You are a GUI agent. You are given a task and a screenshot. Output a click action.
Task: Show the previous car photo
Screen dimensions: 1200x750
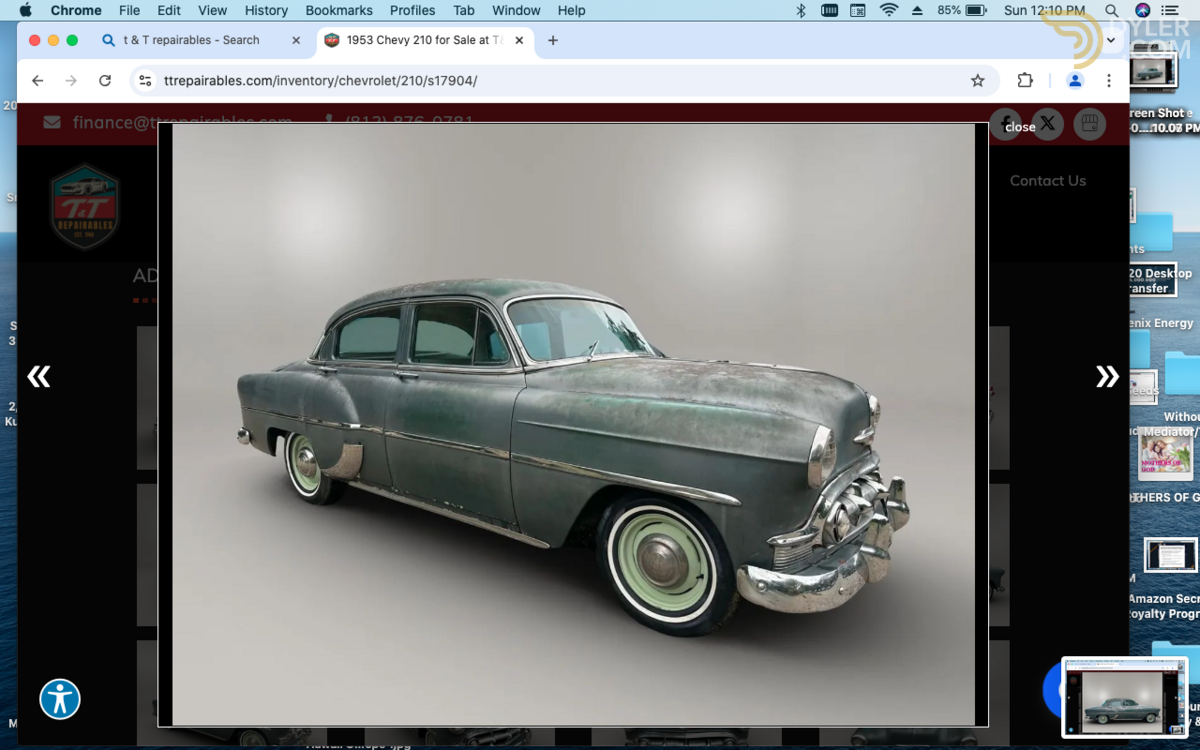tap(38, 376)
